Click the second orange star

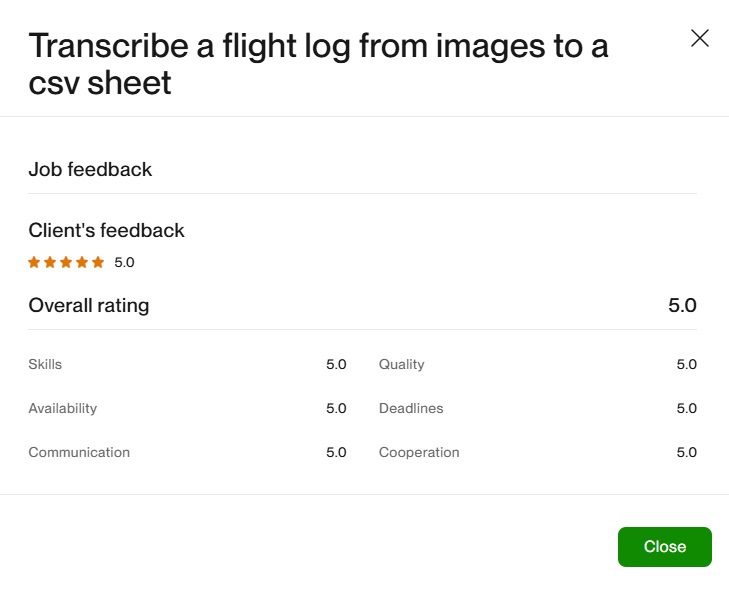[x=50, y=263]
